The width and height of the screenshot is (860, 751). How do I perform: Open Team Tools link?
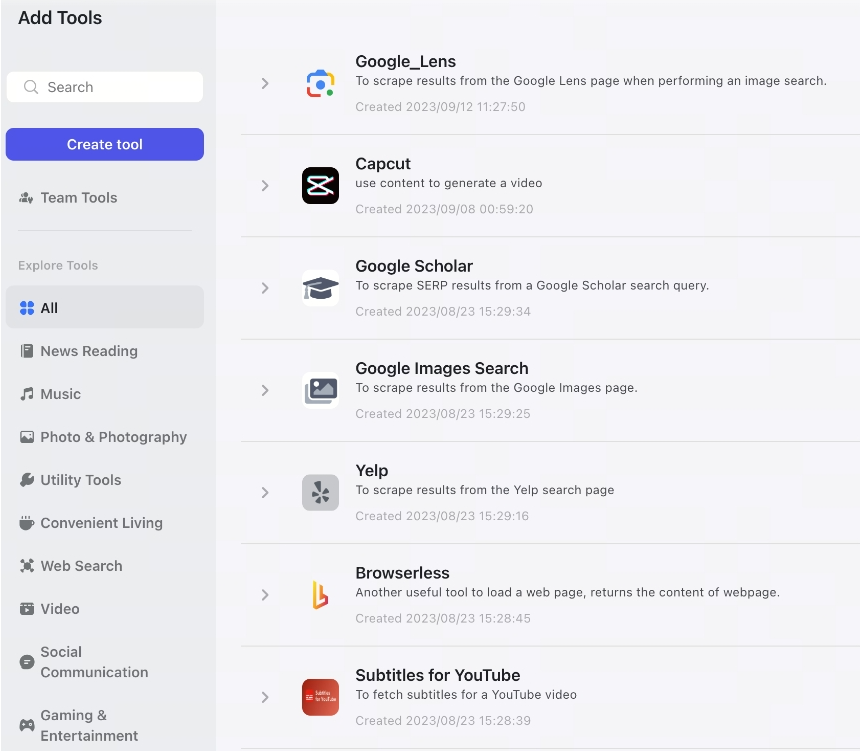click(x=79, y=198)
